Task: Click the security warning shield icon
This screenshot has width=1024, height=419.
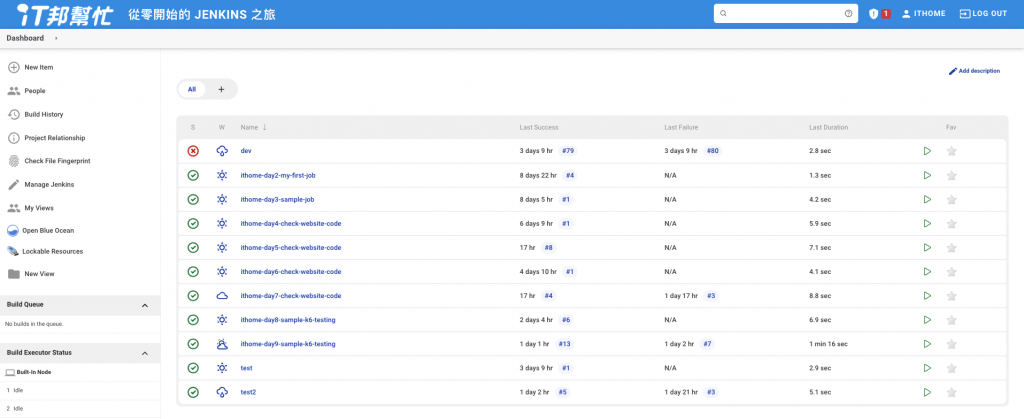Action: 873,14
